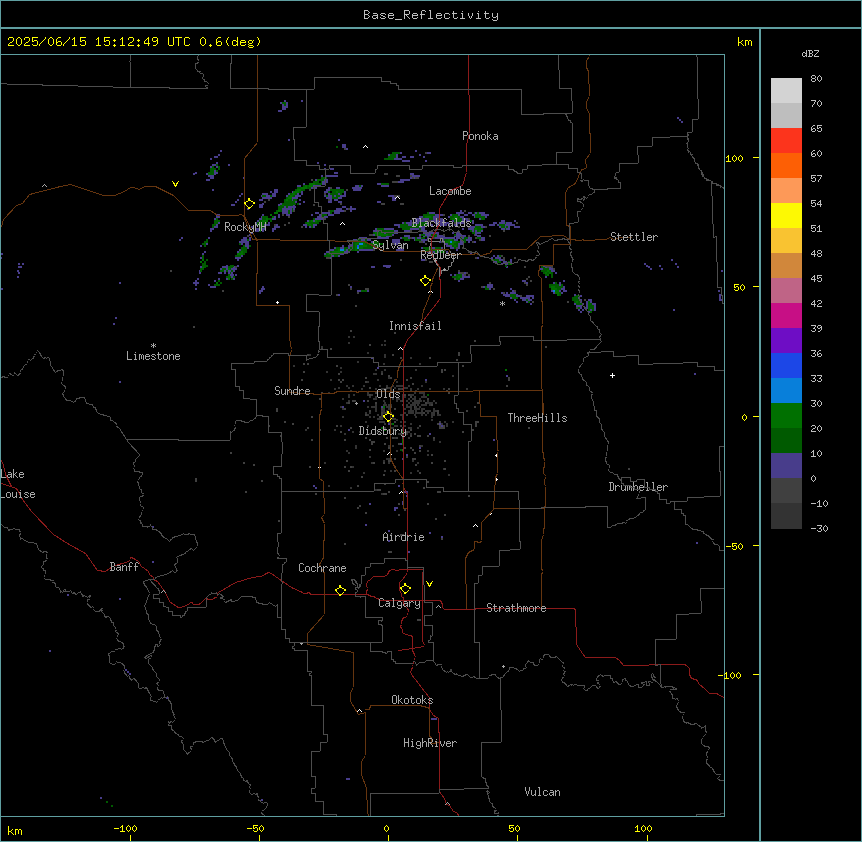Select the yellow diamond marker near Cochrane
Screen dimensions: 862x842
click(x=340, y=590)
